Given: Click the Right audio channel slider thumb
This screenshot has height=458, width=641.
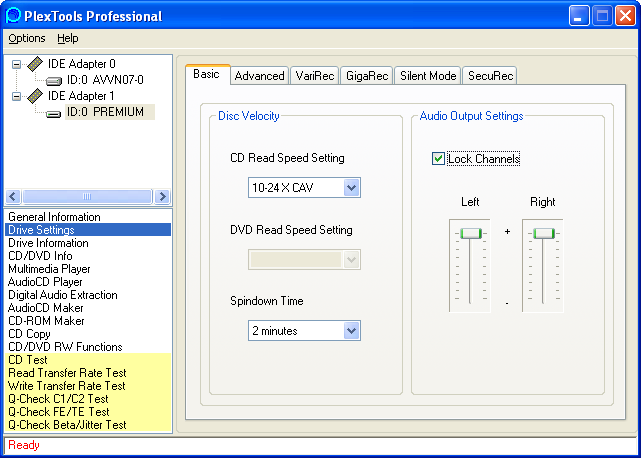Looking at the screenshot, I should 544,233.
